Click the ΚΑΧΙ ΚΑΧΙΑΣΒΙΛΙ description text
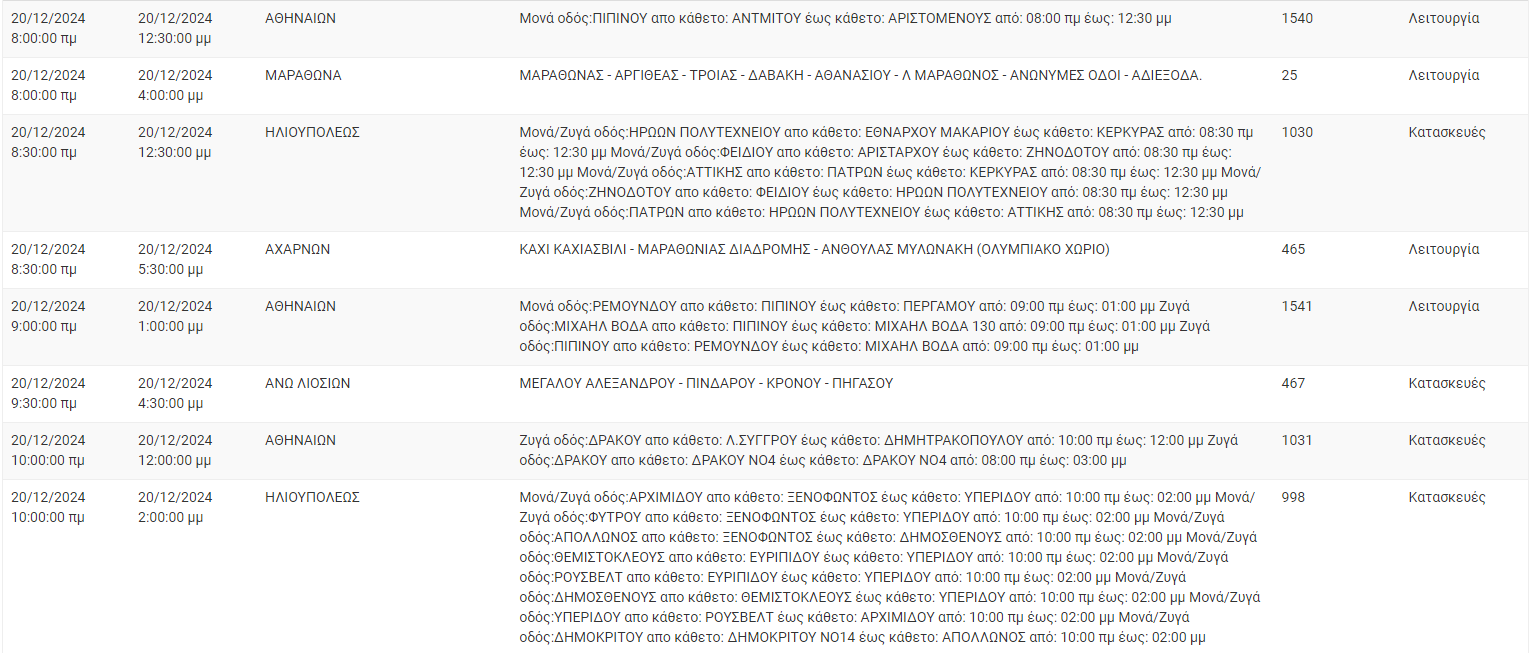 [814, 250]
